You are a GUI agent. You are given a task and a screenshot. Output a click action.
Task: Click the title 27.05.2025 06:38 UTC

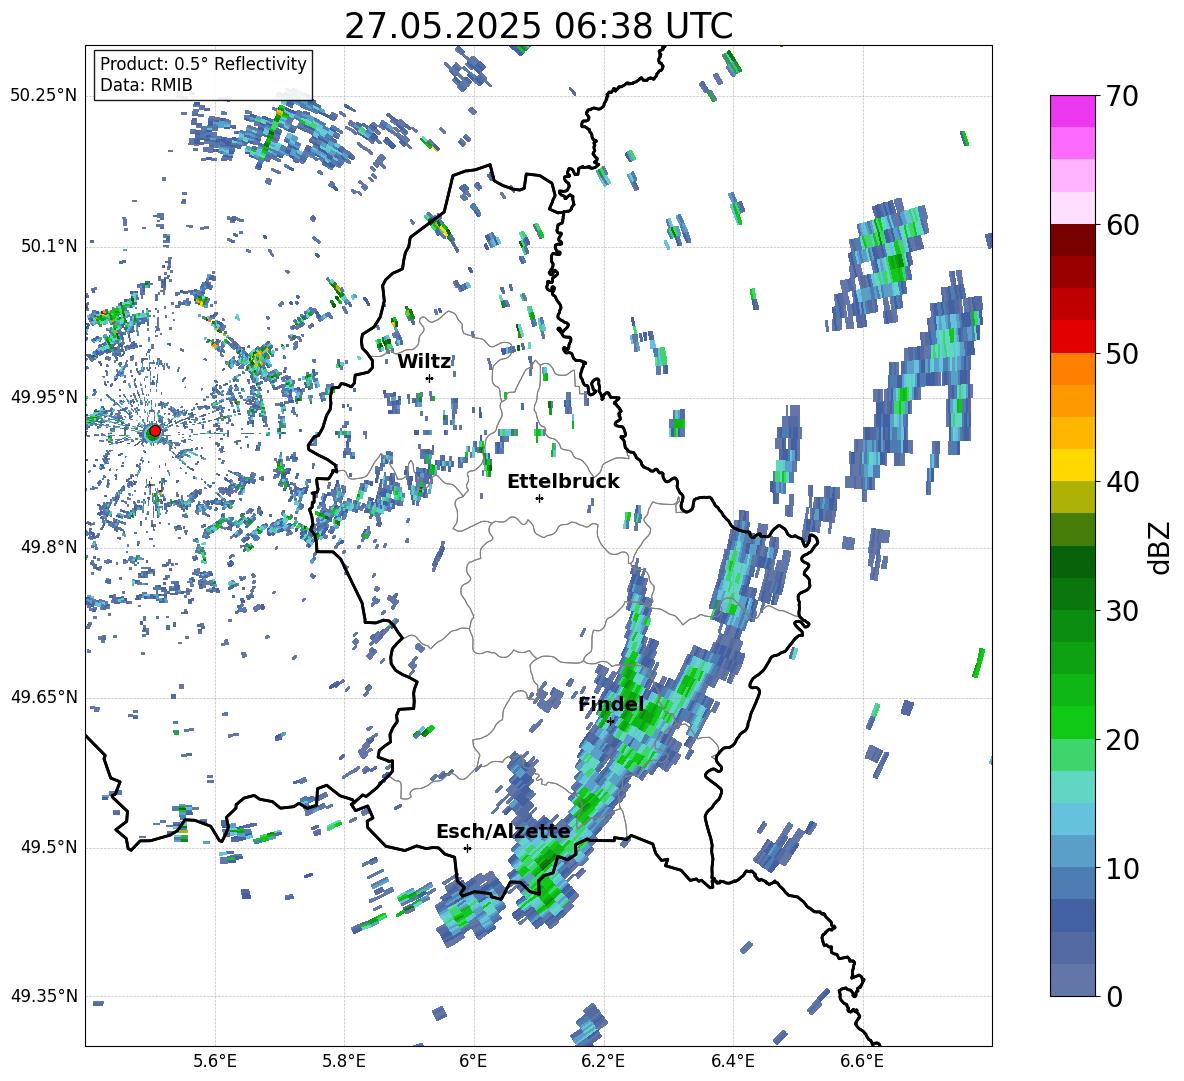(x=538, y=26)
